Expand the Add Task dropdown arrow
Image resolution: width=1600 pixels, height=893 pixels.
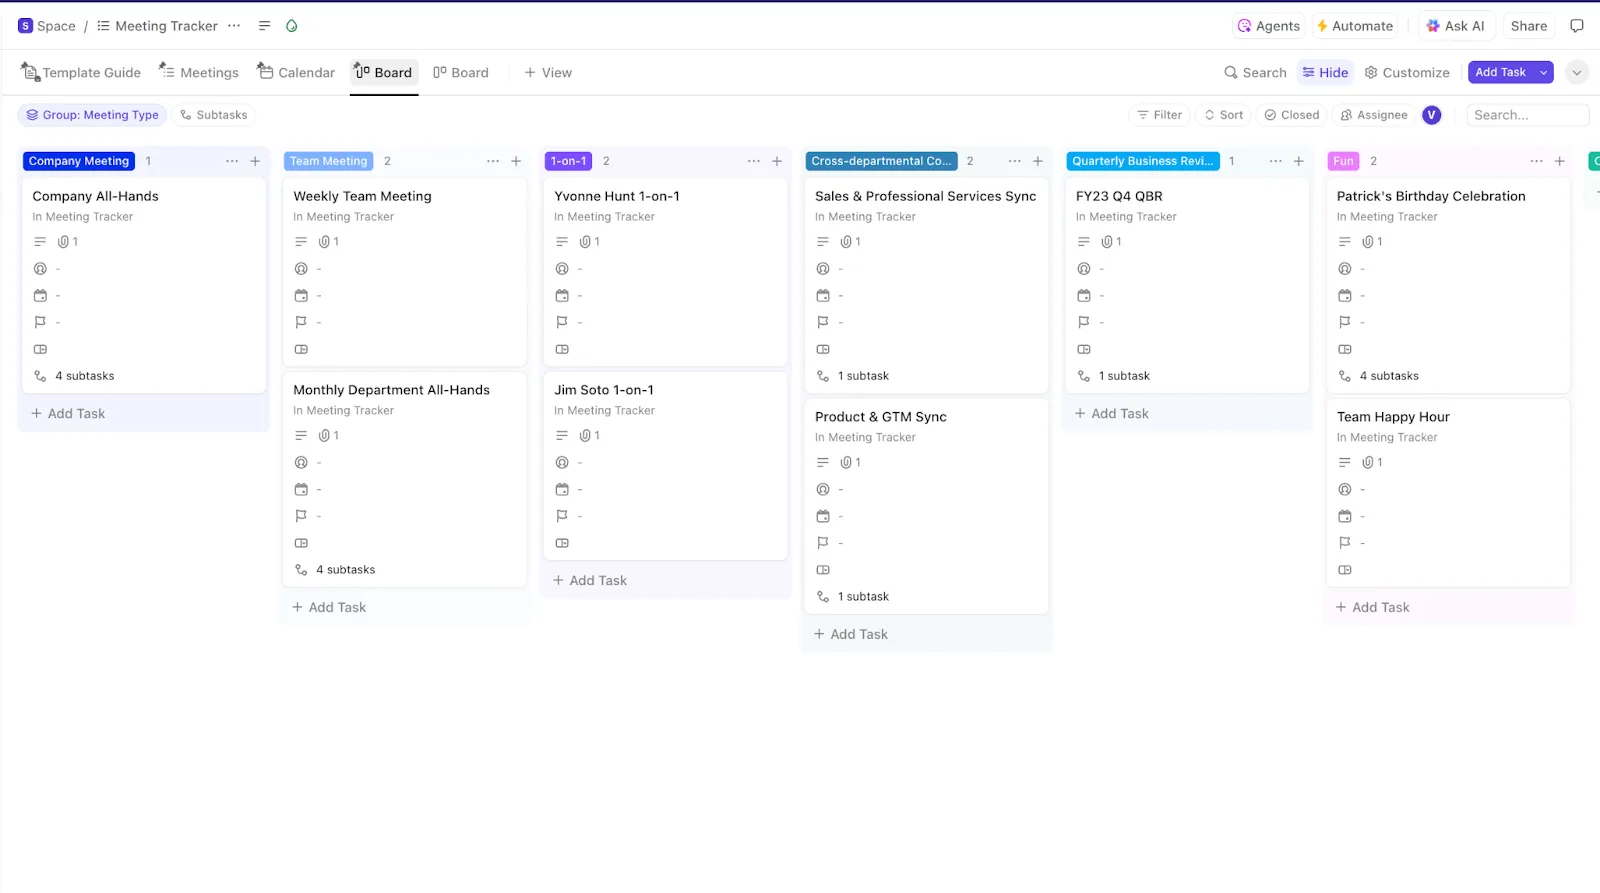(1544, 72)
